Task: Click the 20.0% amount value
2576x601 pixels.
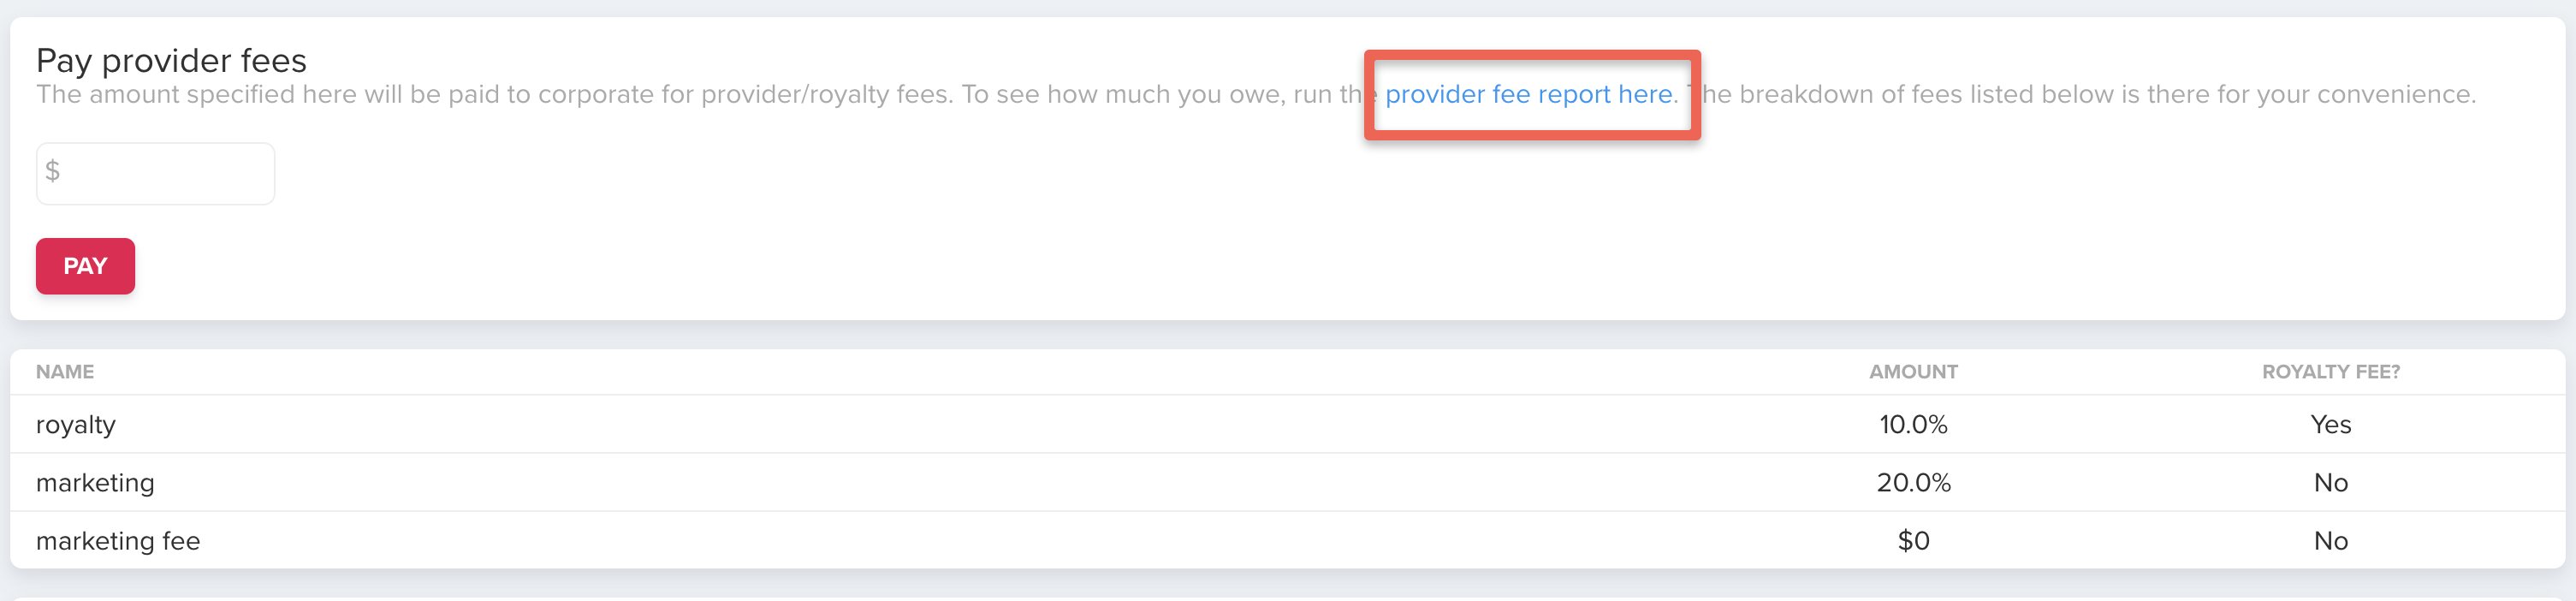Action: pyautogui.click(x=1913, y=483)
